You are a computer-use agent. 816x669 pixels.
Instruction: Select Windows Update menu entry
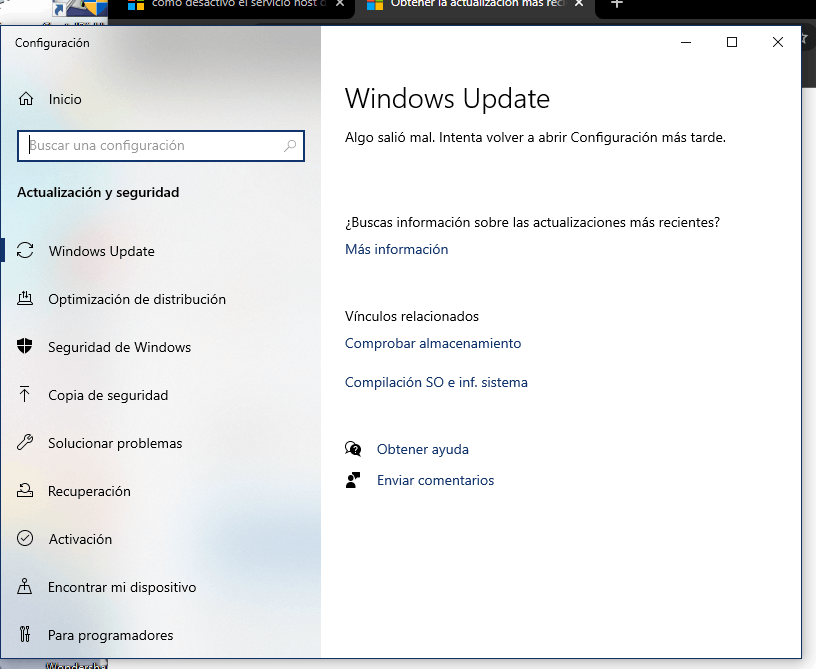[101, 251]
